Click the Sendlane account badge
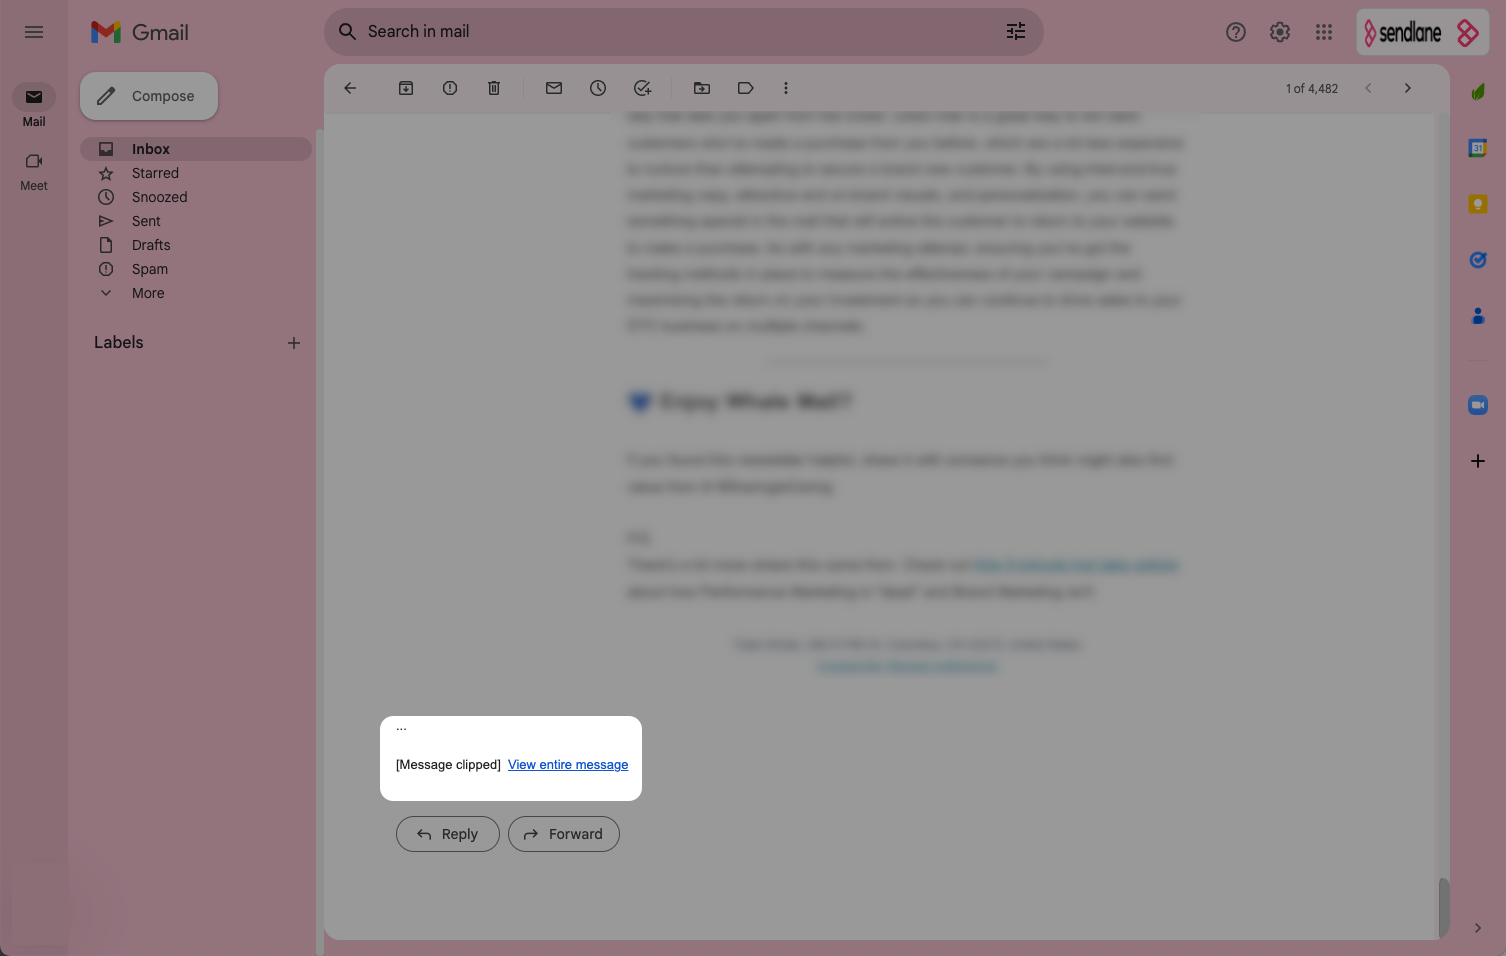Image resolution: width=1506 pixels, height=956 pixels. tap(1422, 32)
